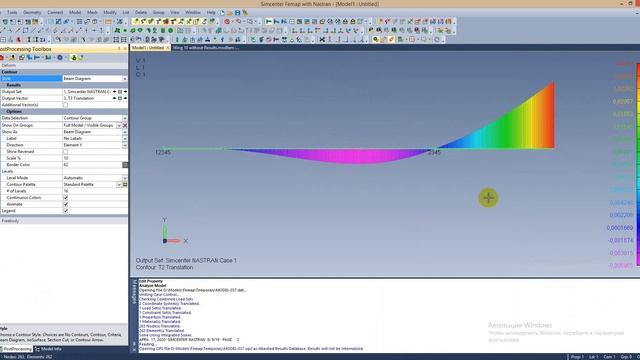640x360 pixels.
Task: Pin the PostProcessing Toolbox panel
Action: click(119, 49)
